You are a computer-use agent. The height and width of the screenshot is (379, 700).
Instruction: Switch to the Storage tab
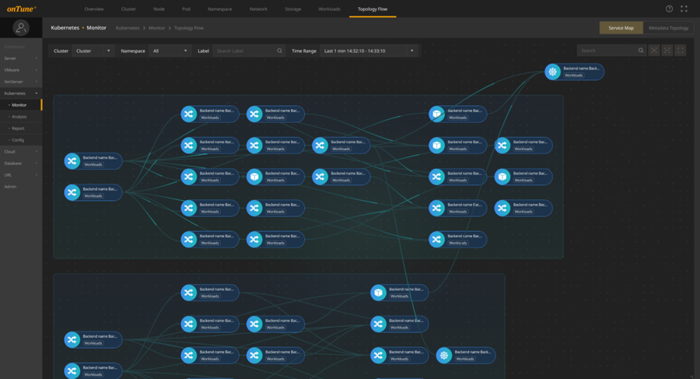click(x=293, y=9)
